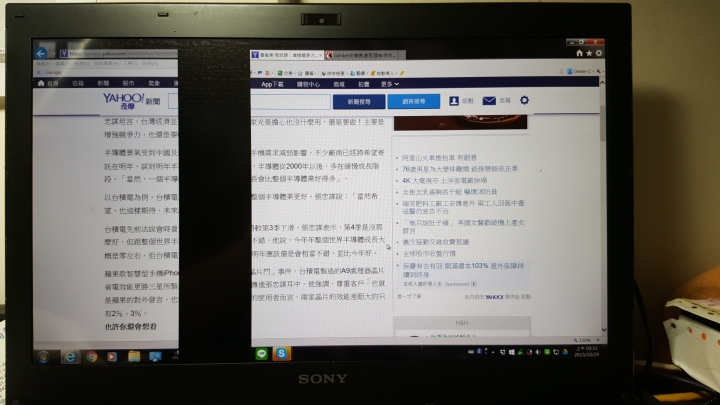720x405 pixels.
Task: Click the Yahoo site icon in address bar
Action: click(x=64, y=54)
